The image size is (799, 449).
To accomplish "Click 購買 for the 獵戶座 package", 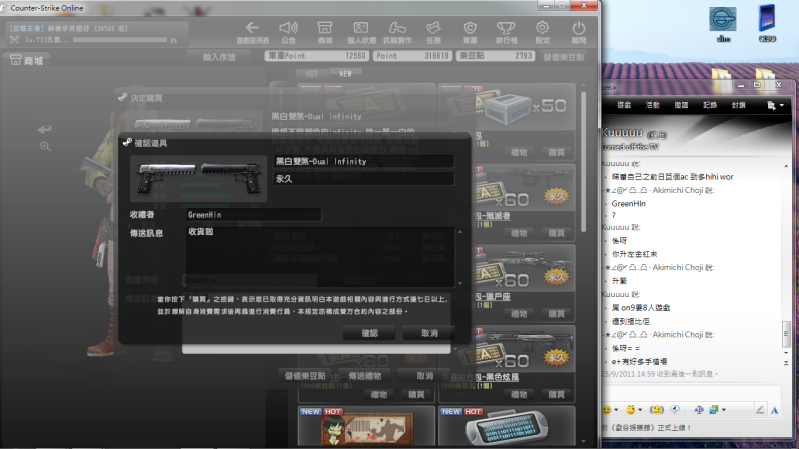I will (556, 314).
